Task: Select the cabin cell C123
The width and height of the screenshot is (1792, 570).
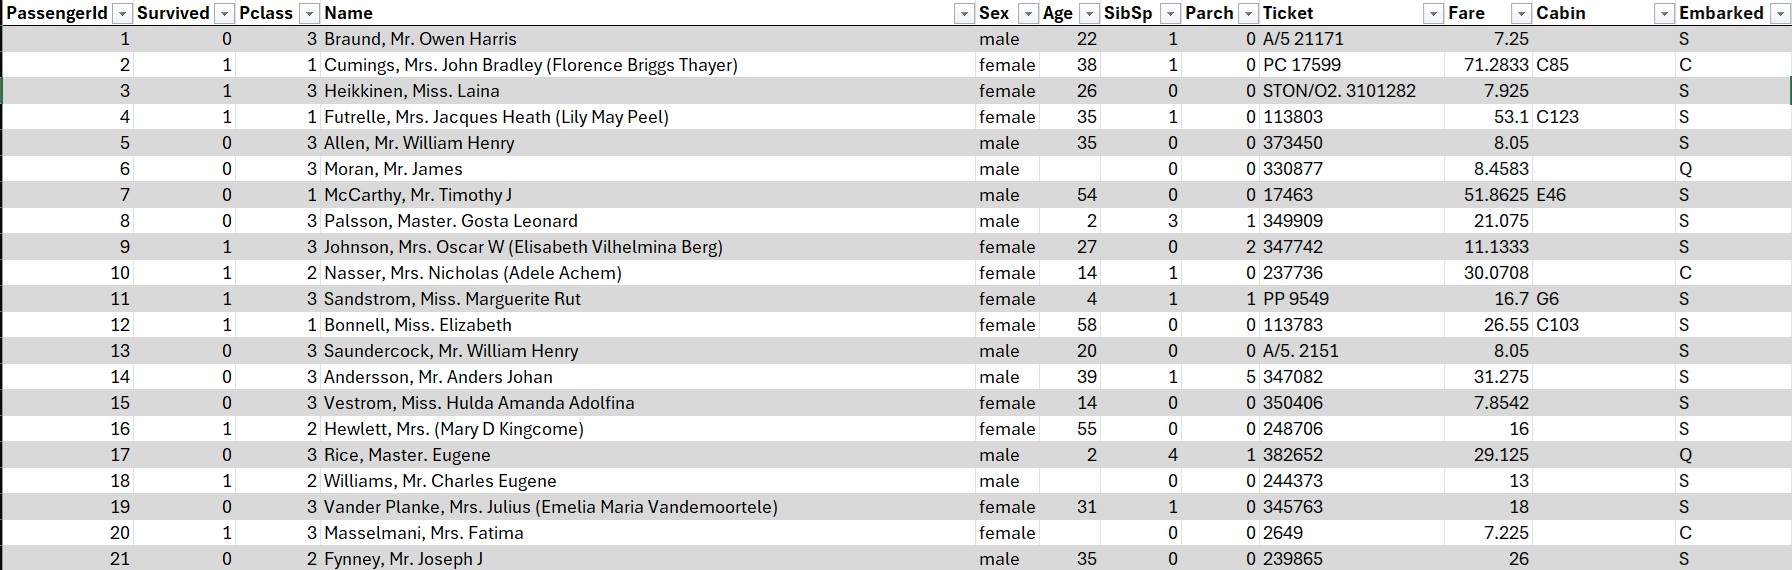Action: point(1557,117)
